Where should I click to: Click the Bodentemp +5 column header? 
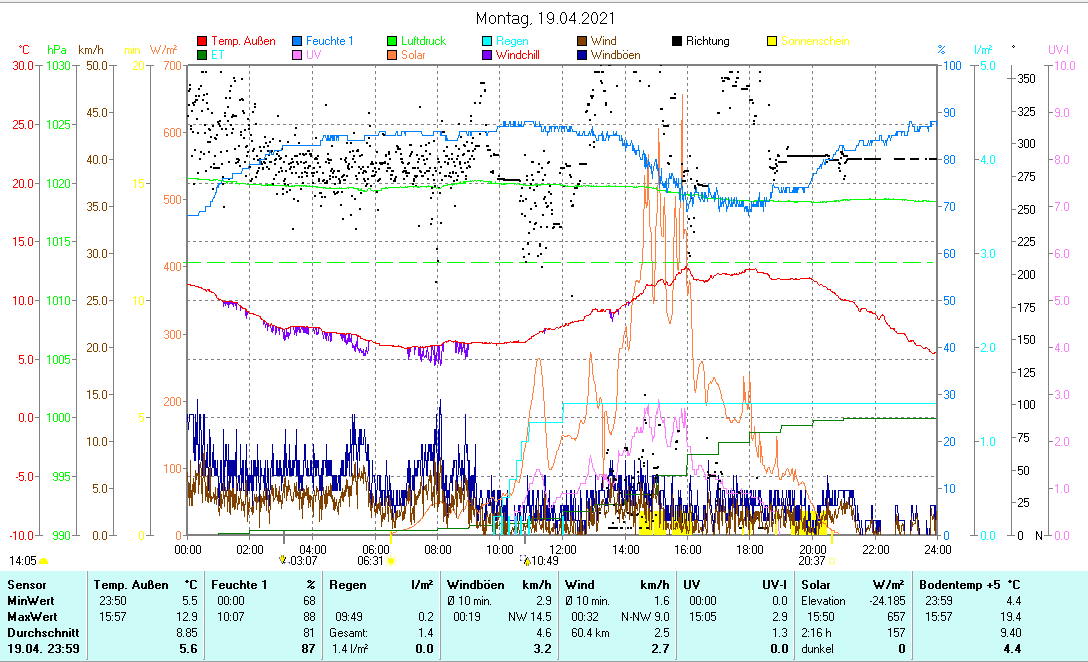(x=970, y=584)
